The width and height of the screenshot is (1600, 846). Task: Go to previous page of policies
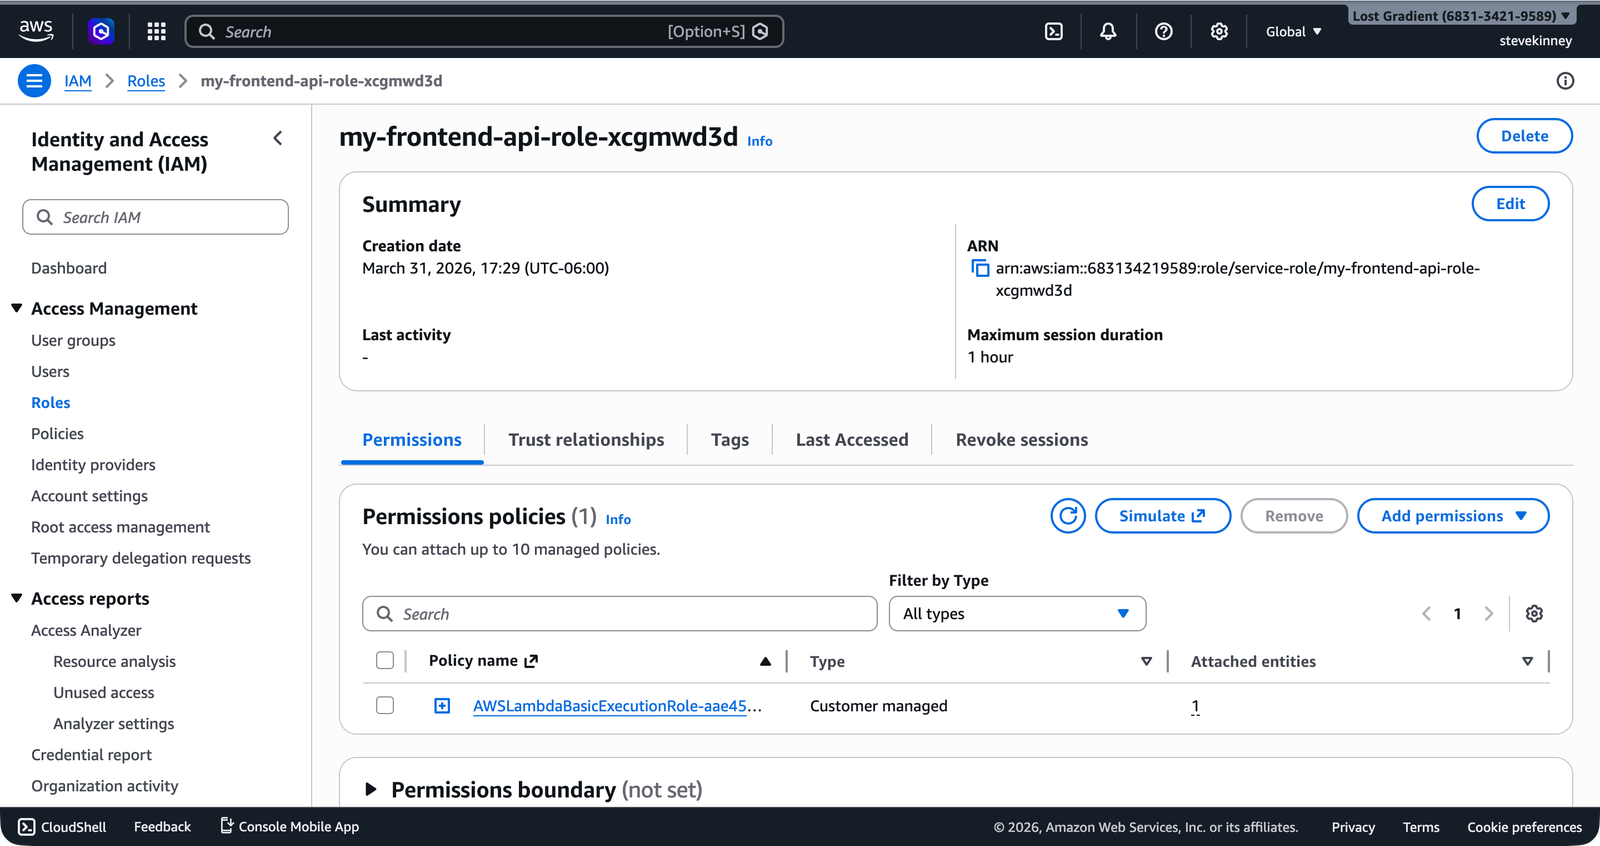1427,614
